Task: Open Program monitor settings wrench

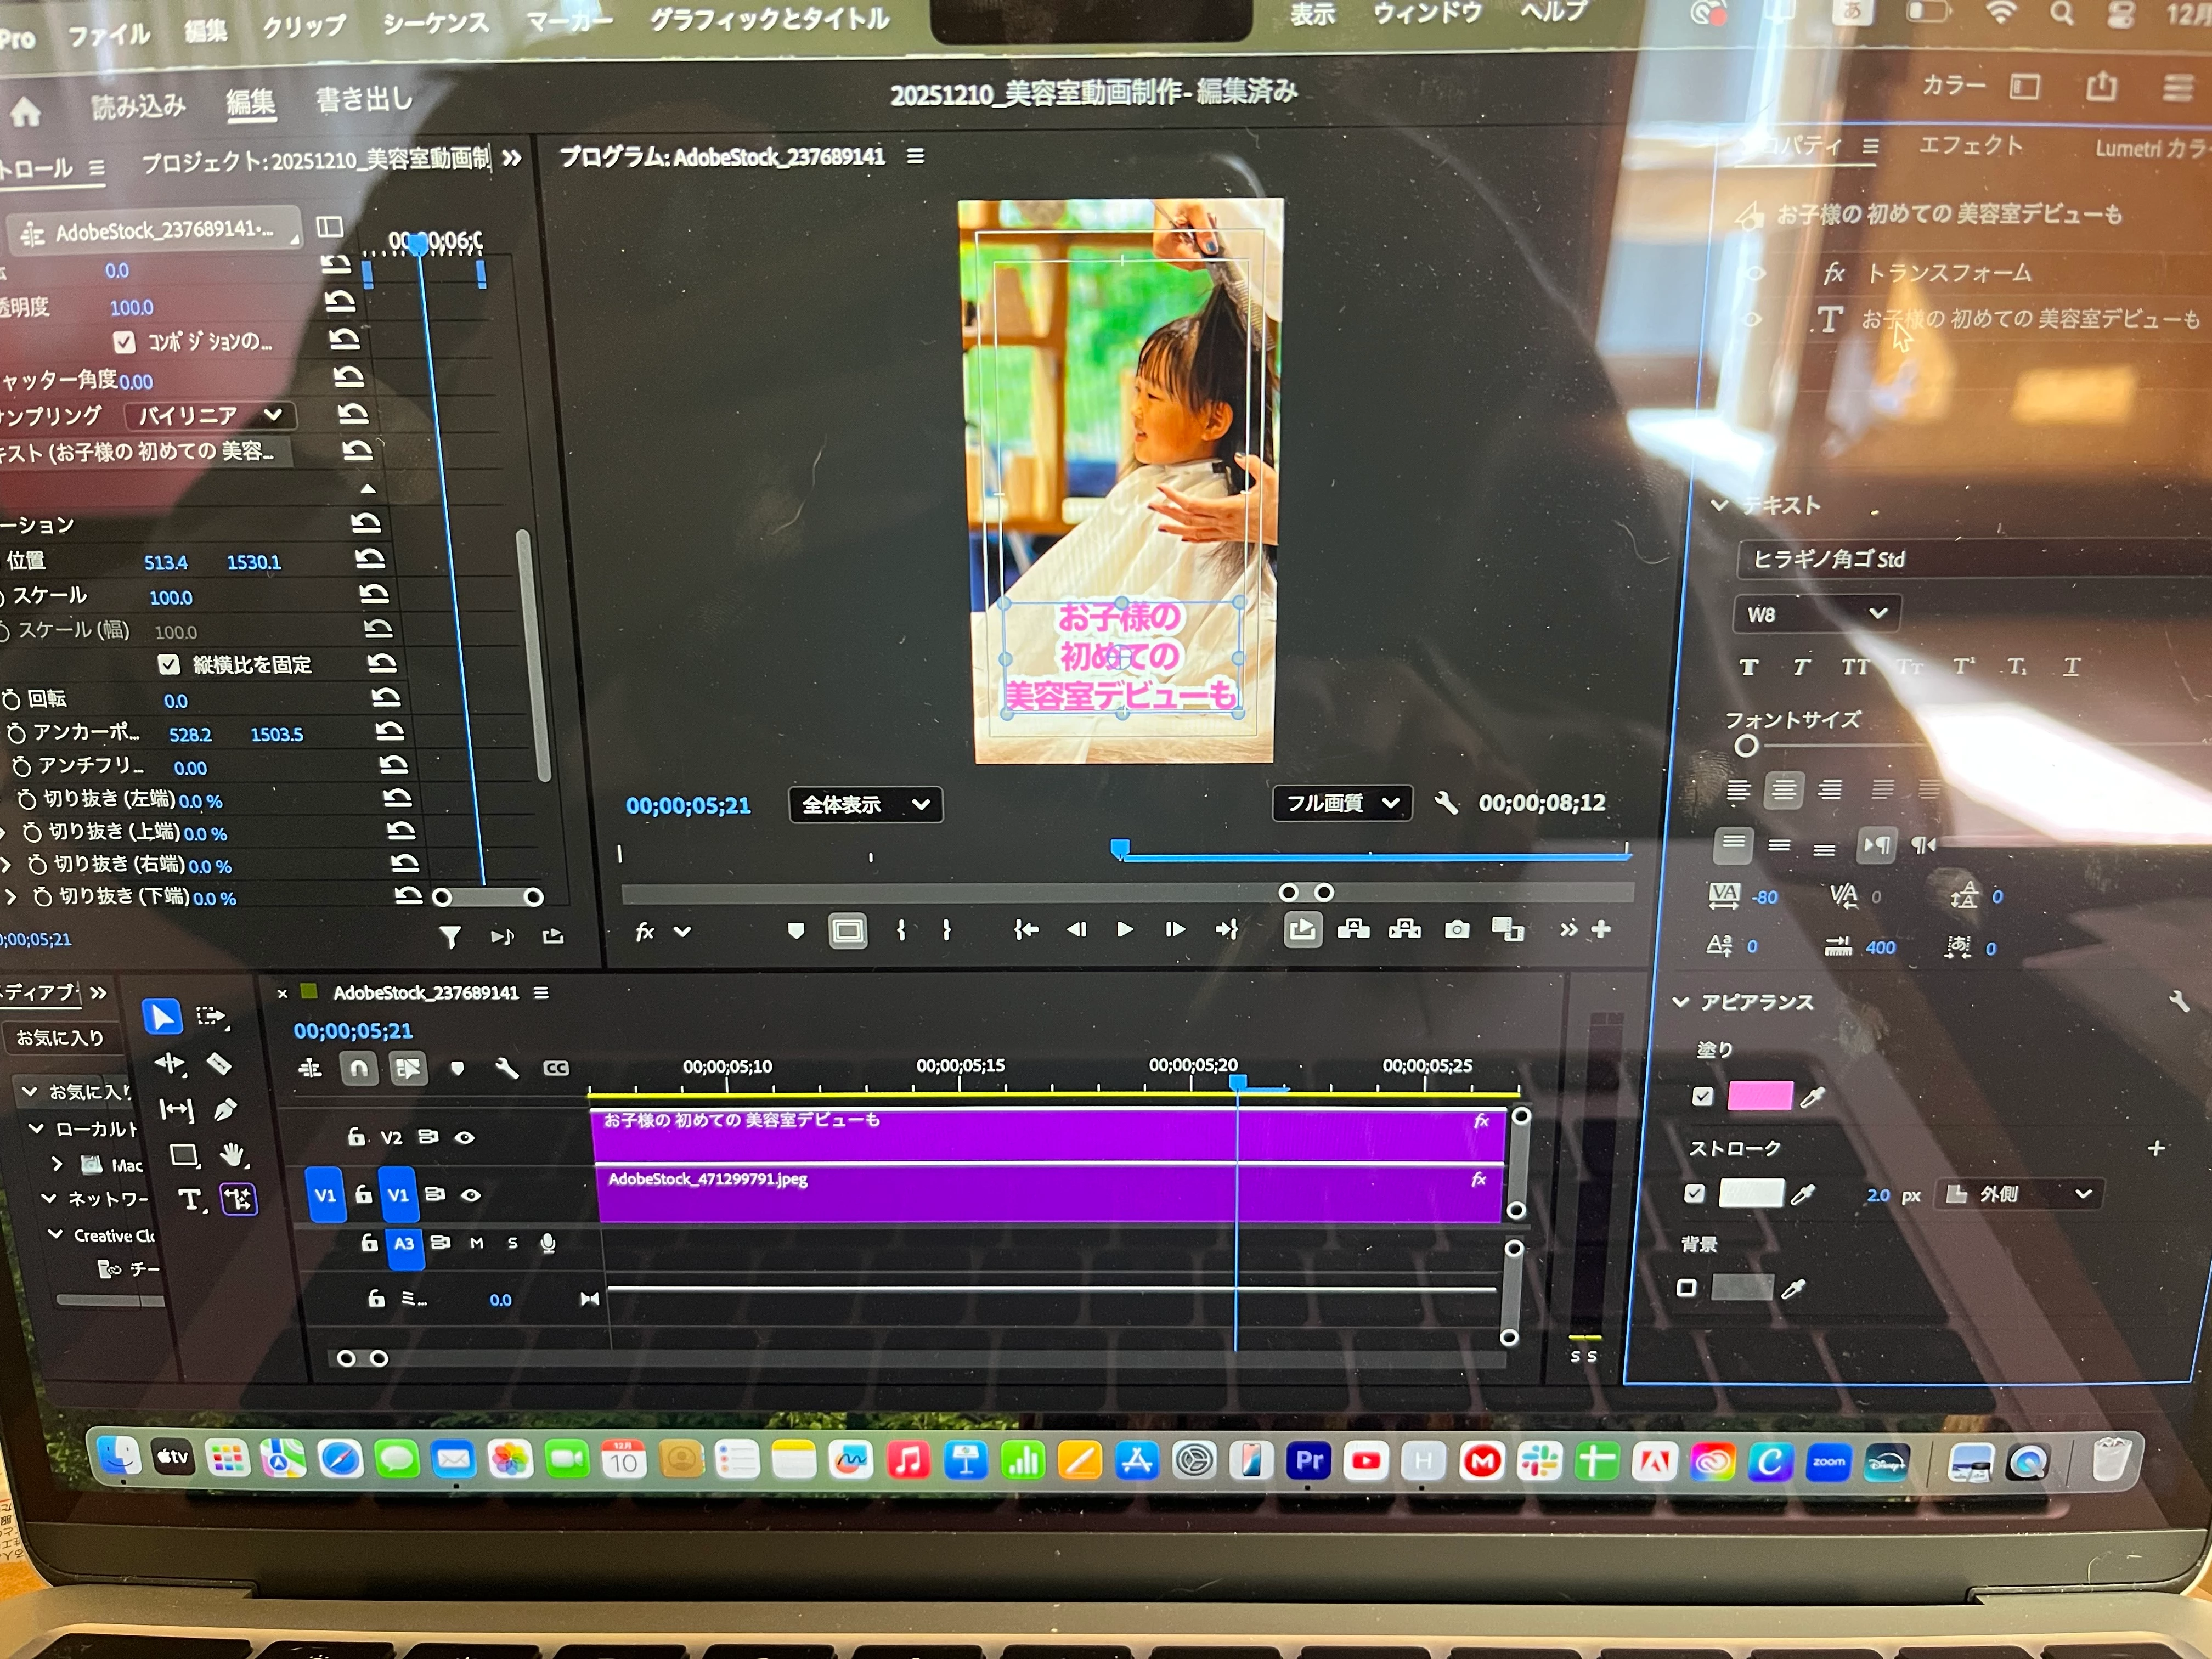Action: pyautogui.click(x=1446, y=802)
